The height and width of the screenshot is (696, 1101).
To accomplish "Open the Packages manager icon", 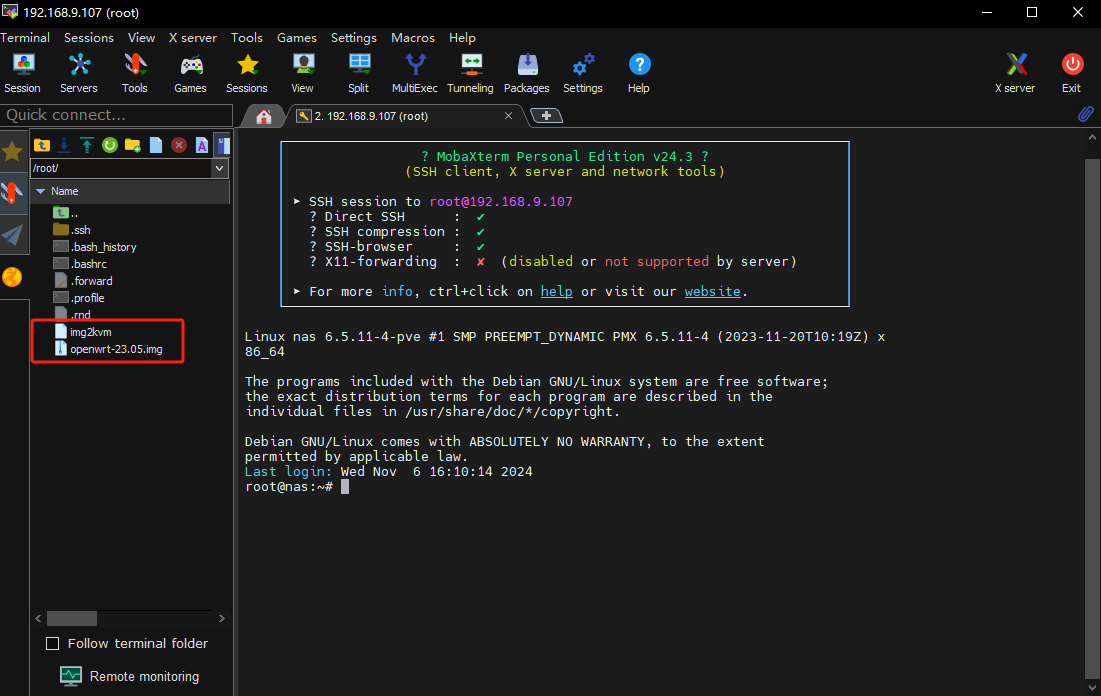I will pos(526,73).
